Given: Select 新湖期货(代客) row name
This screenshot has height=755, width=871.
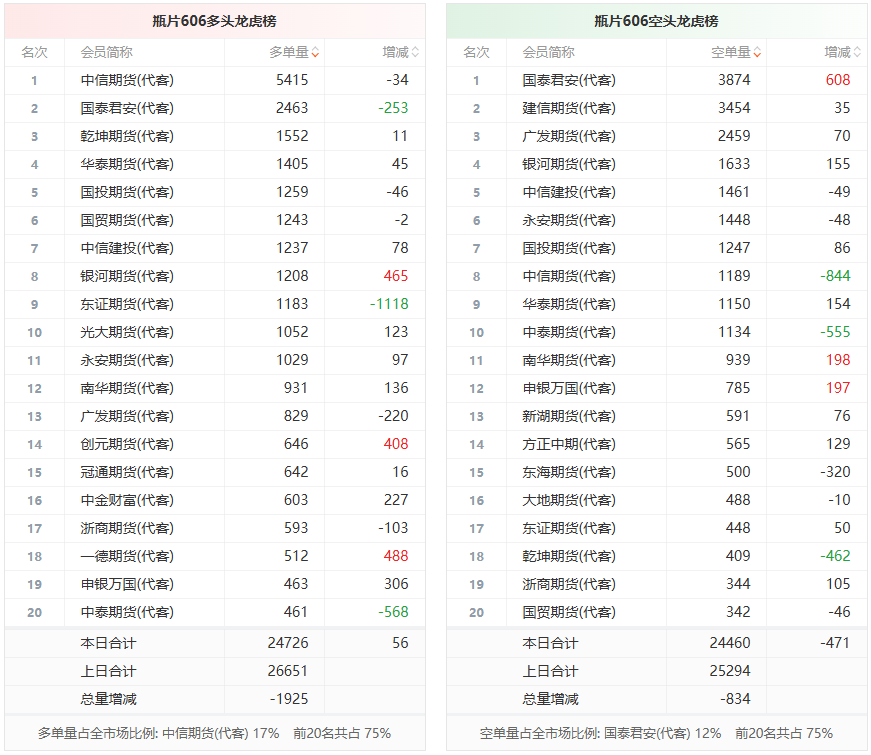Looking at the screenshot, I should coord(569,416).
